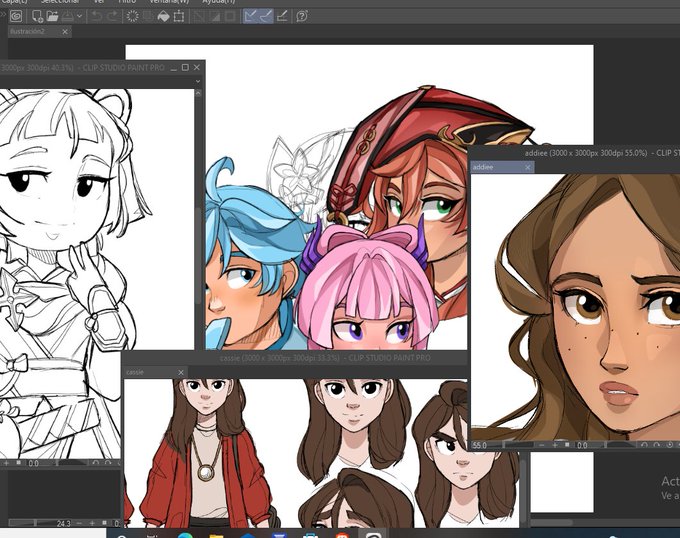
Task: Close the cassie tab
Action: coord(181,372)
